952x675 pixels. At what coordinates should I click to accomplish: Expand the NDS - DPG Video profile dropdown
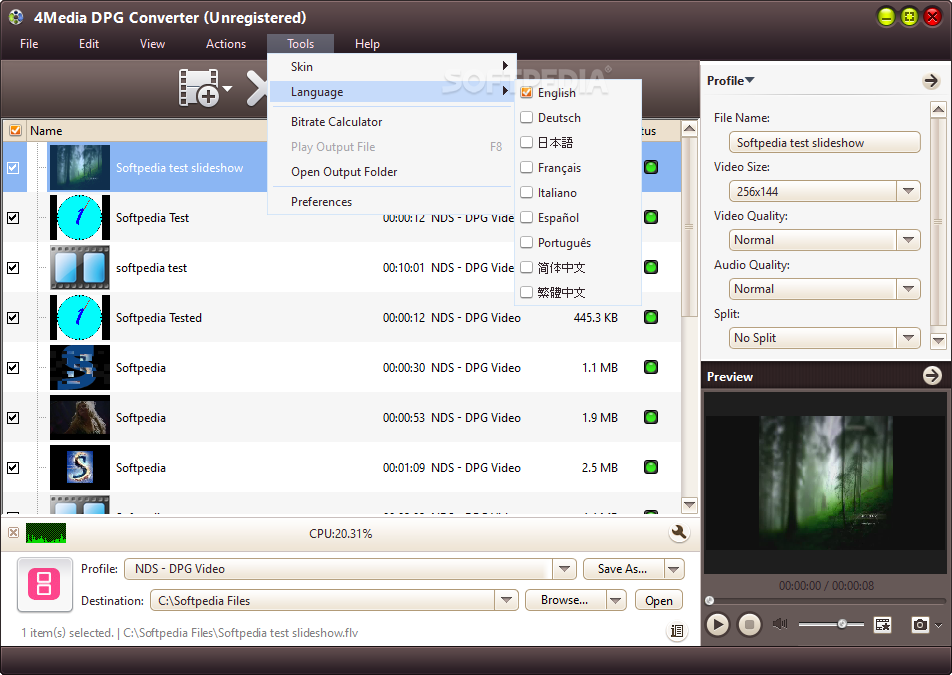[564, 569]
